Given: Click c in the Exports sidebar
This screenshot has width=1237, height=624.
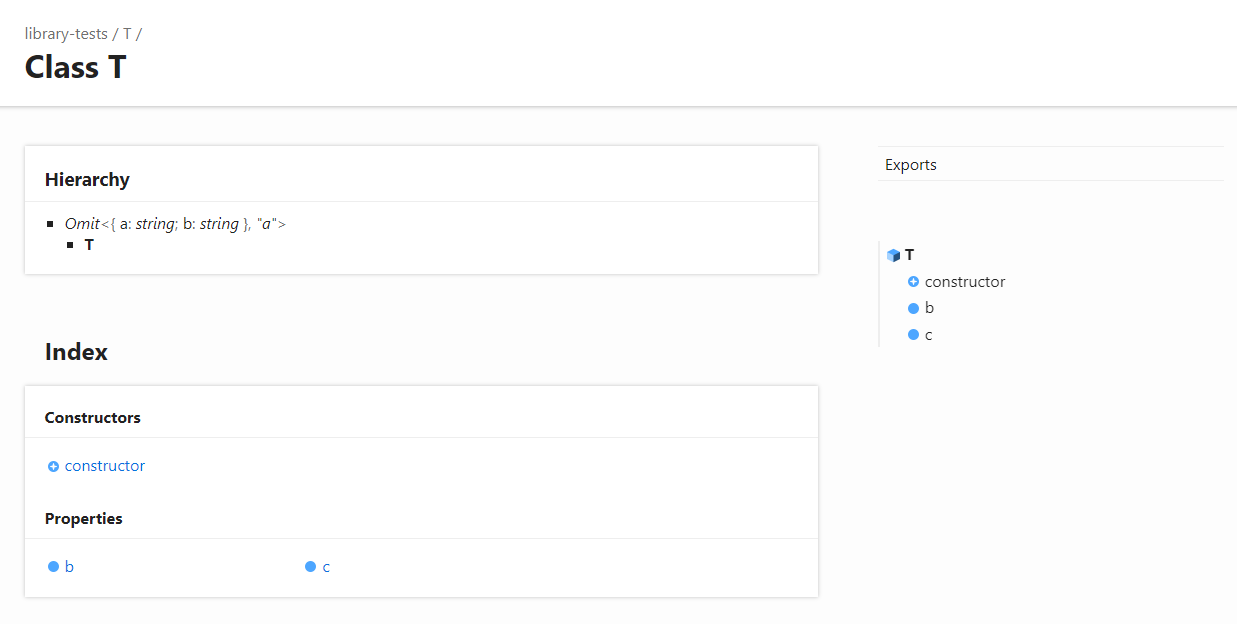Looking at the screenshot, I should coord(928,334).
